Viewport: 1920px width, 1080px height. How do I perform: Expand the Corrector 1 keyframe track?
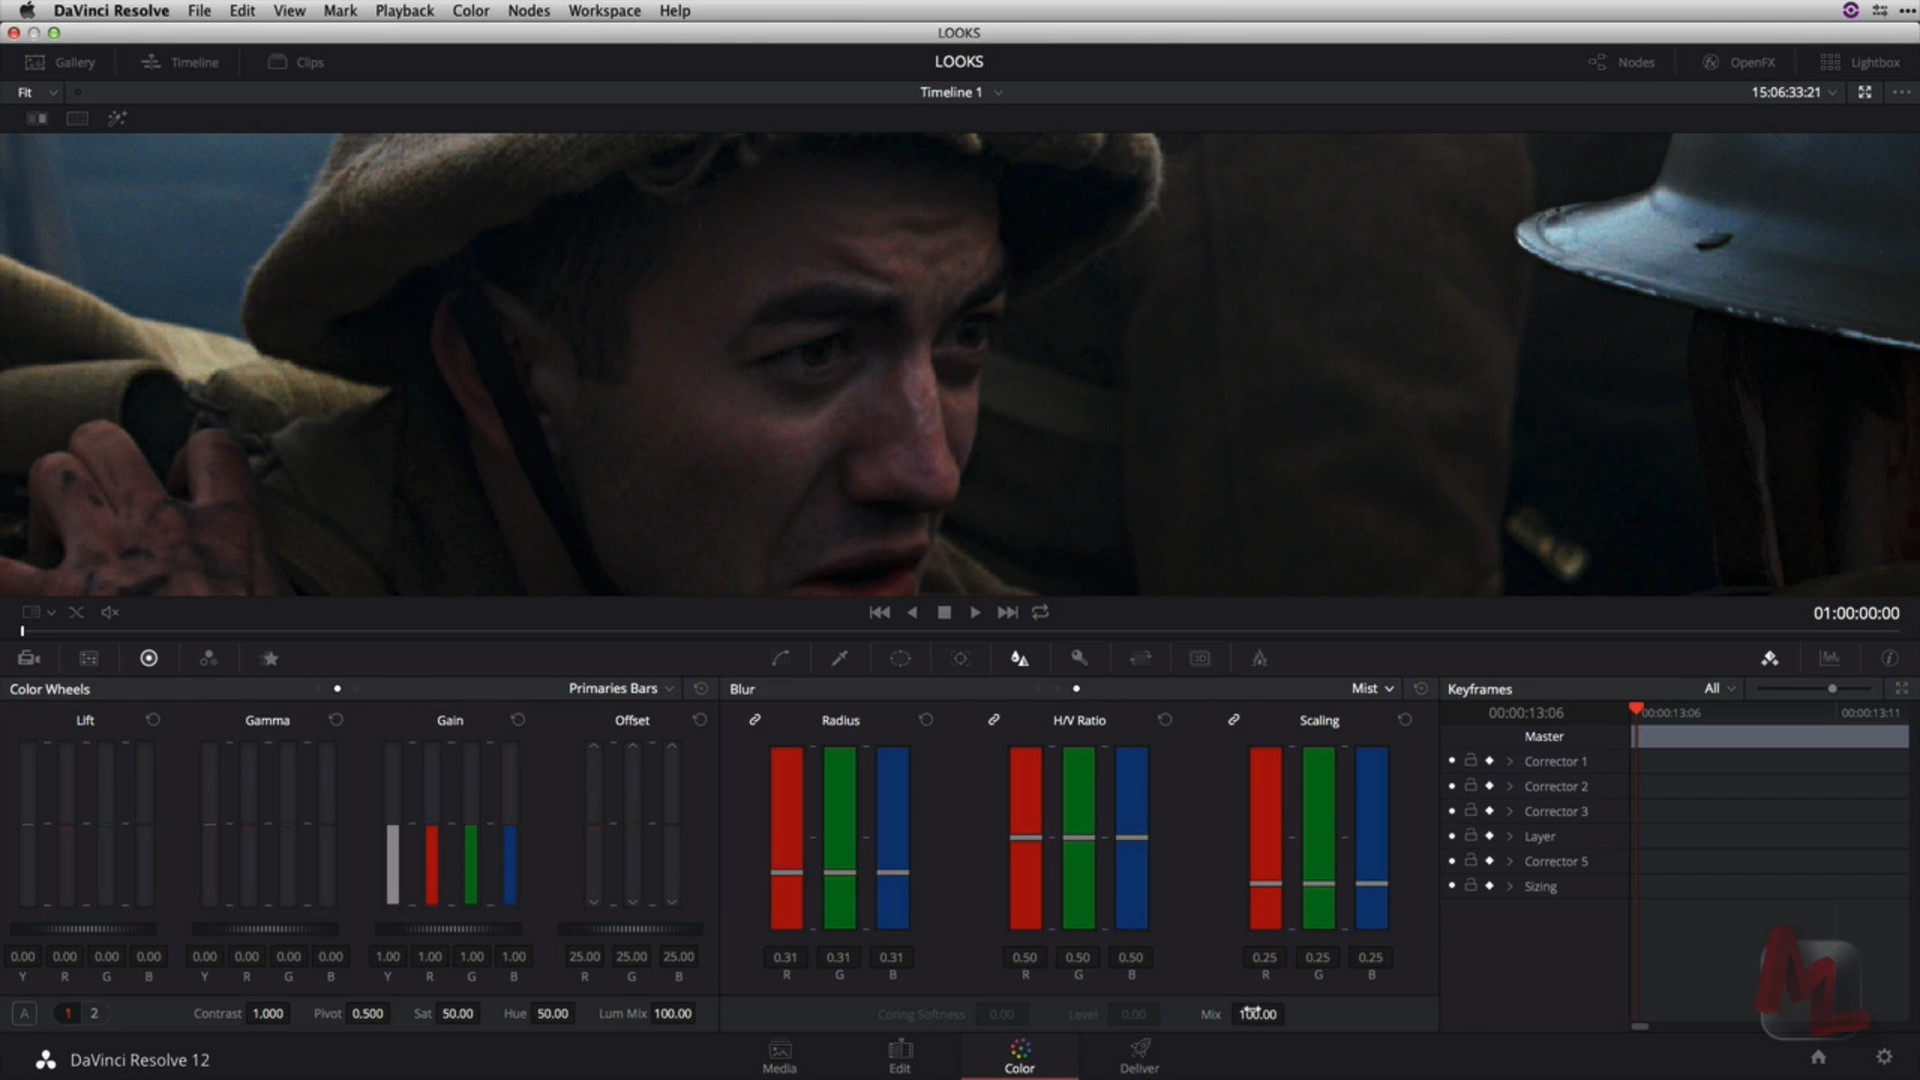click(1510, 761)
